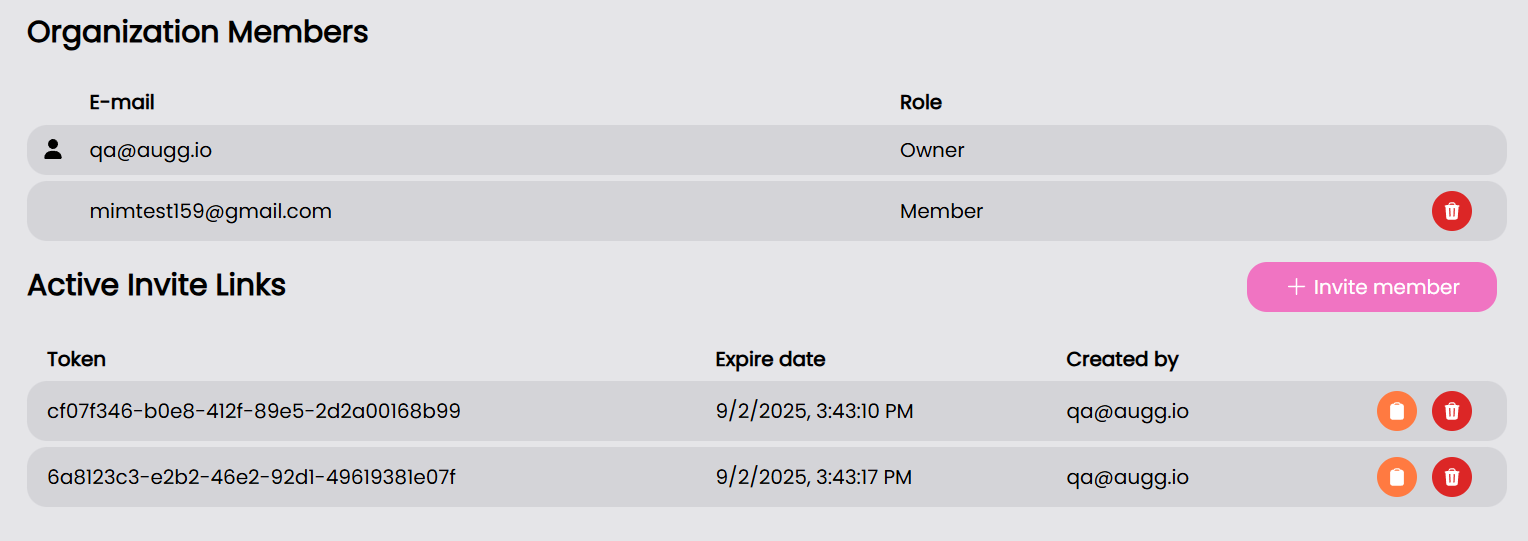Click the Invite member button
The image size is (1528, 541).
tap(1371, 287)
